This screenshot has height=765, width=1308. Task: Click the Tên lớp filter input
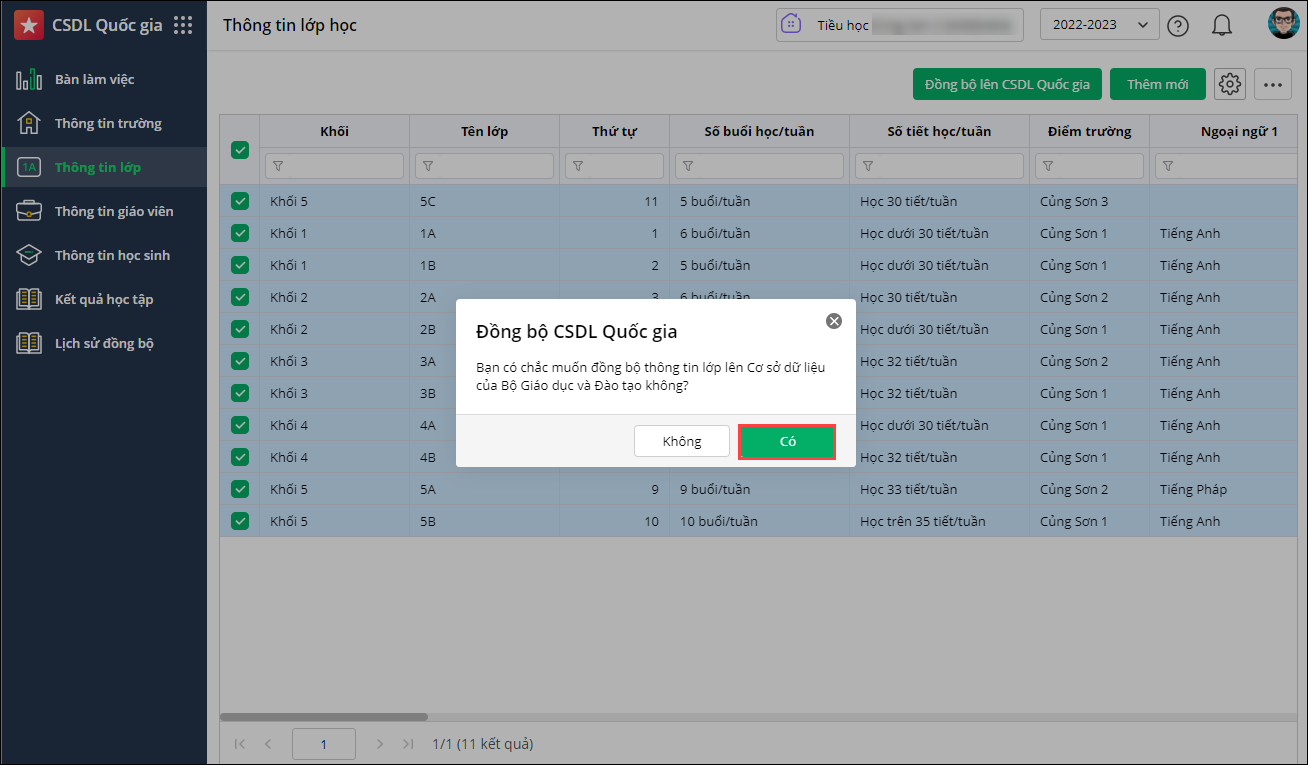(484, 166)
